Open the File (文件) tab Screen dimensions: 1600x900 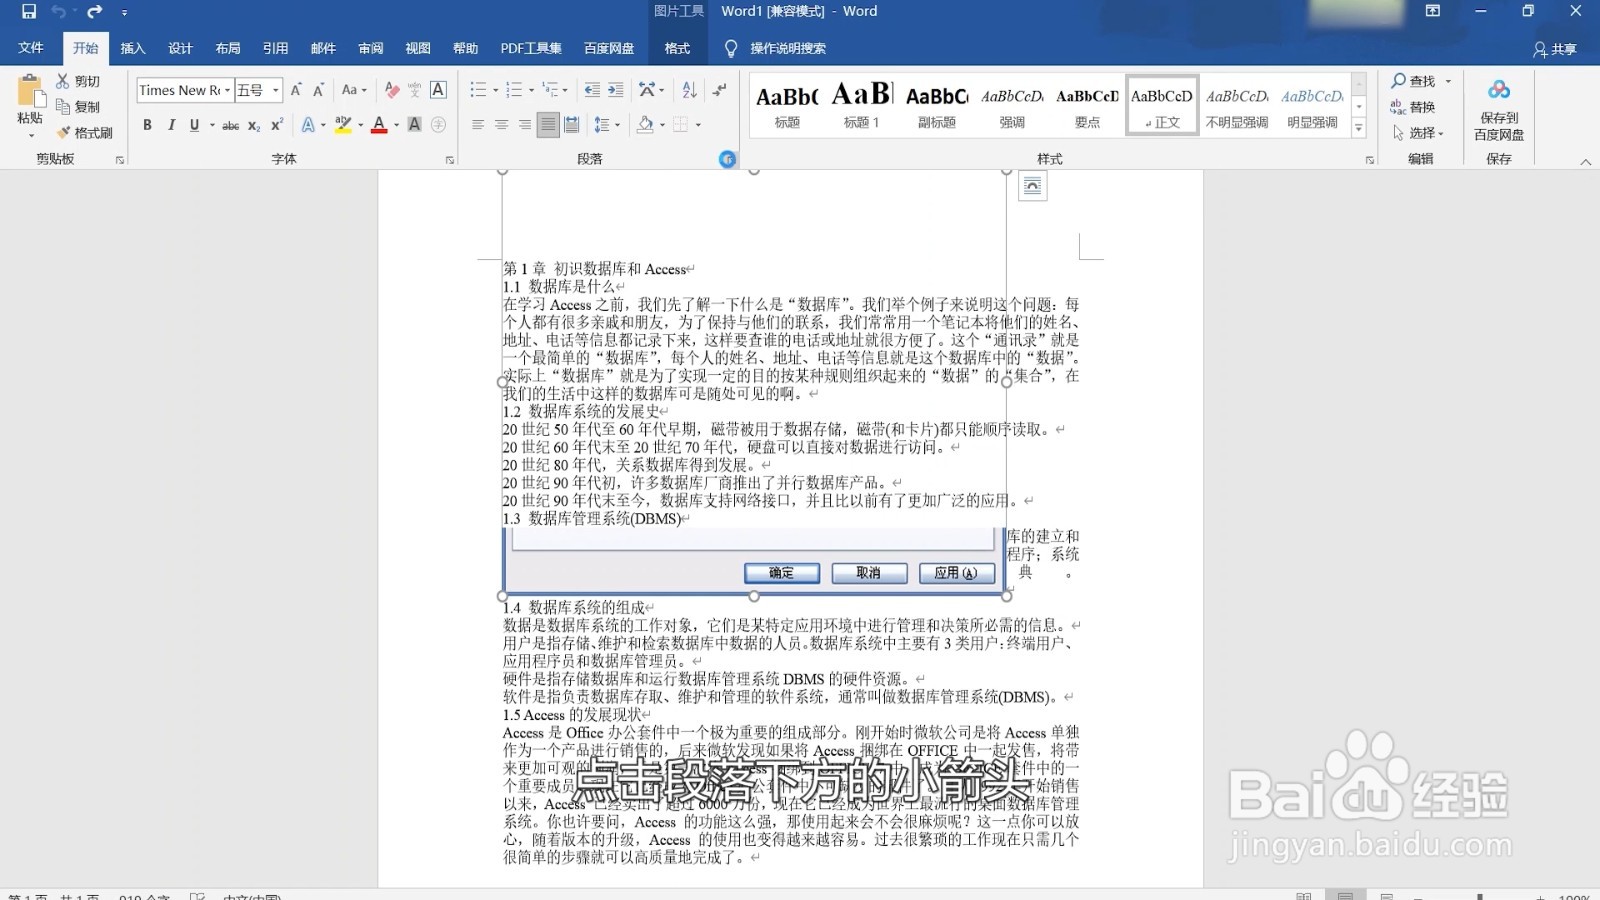point(31,48)
